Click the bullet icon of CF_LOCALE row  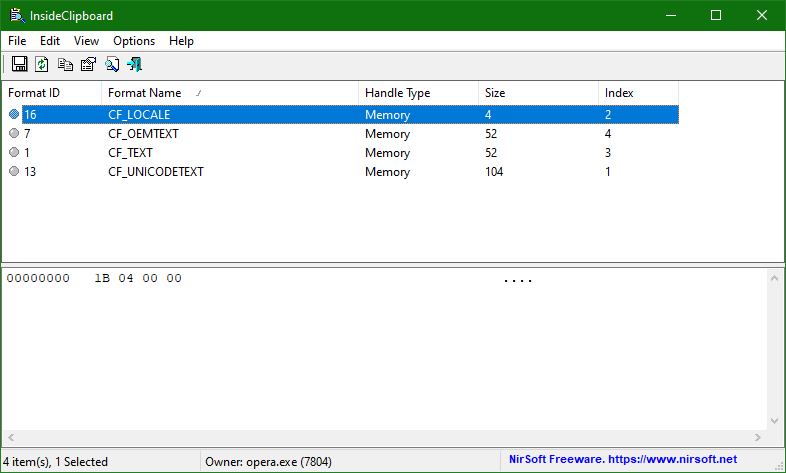pos(14,114)
